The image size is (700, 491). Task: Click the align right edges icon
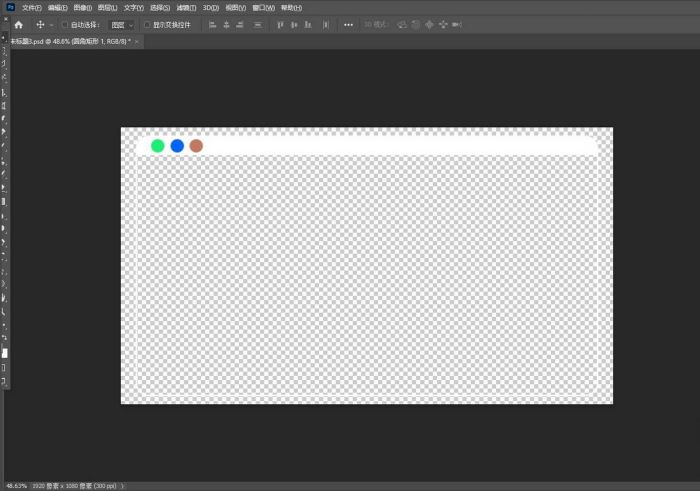click(241, 24)
